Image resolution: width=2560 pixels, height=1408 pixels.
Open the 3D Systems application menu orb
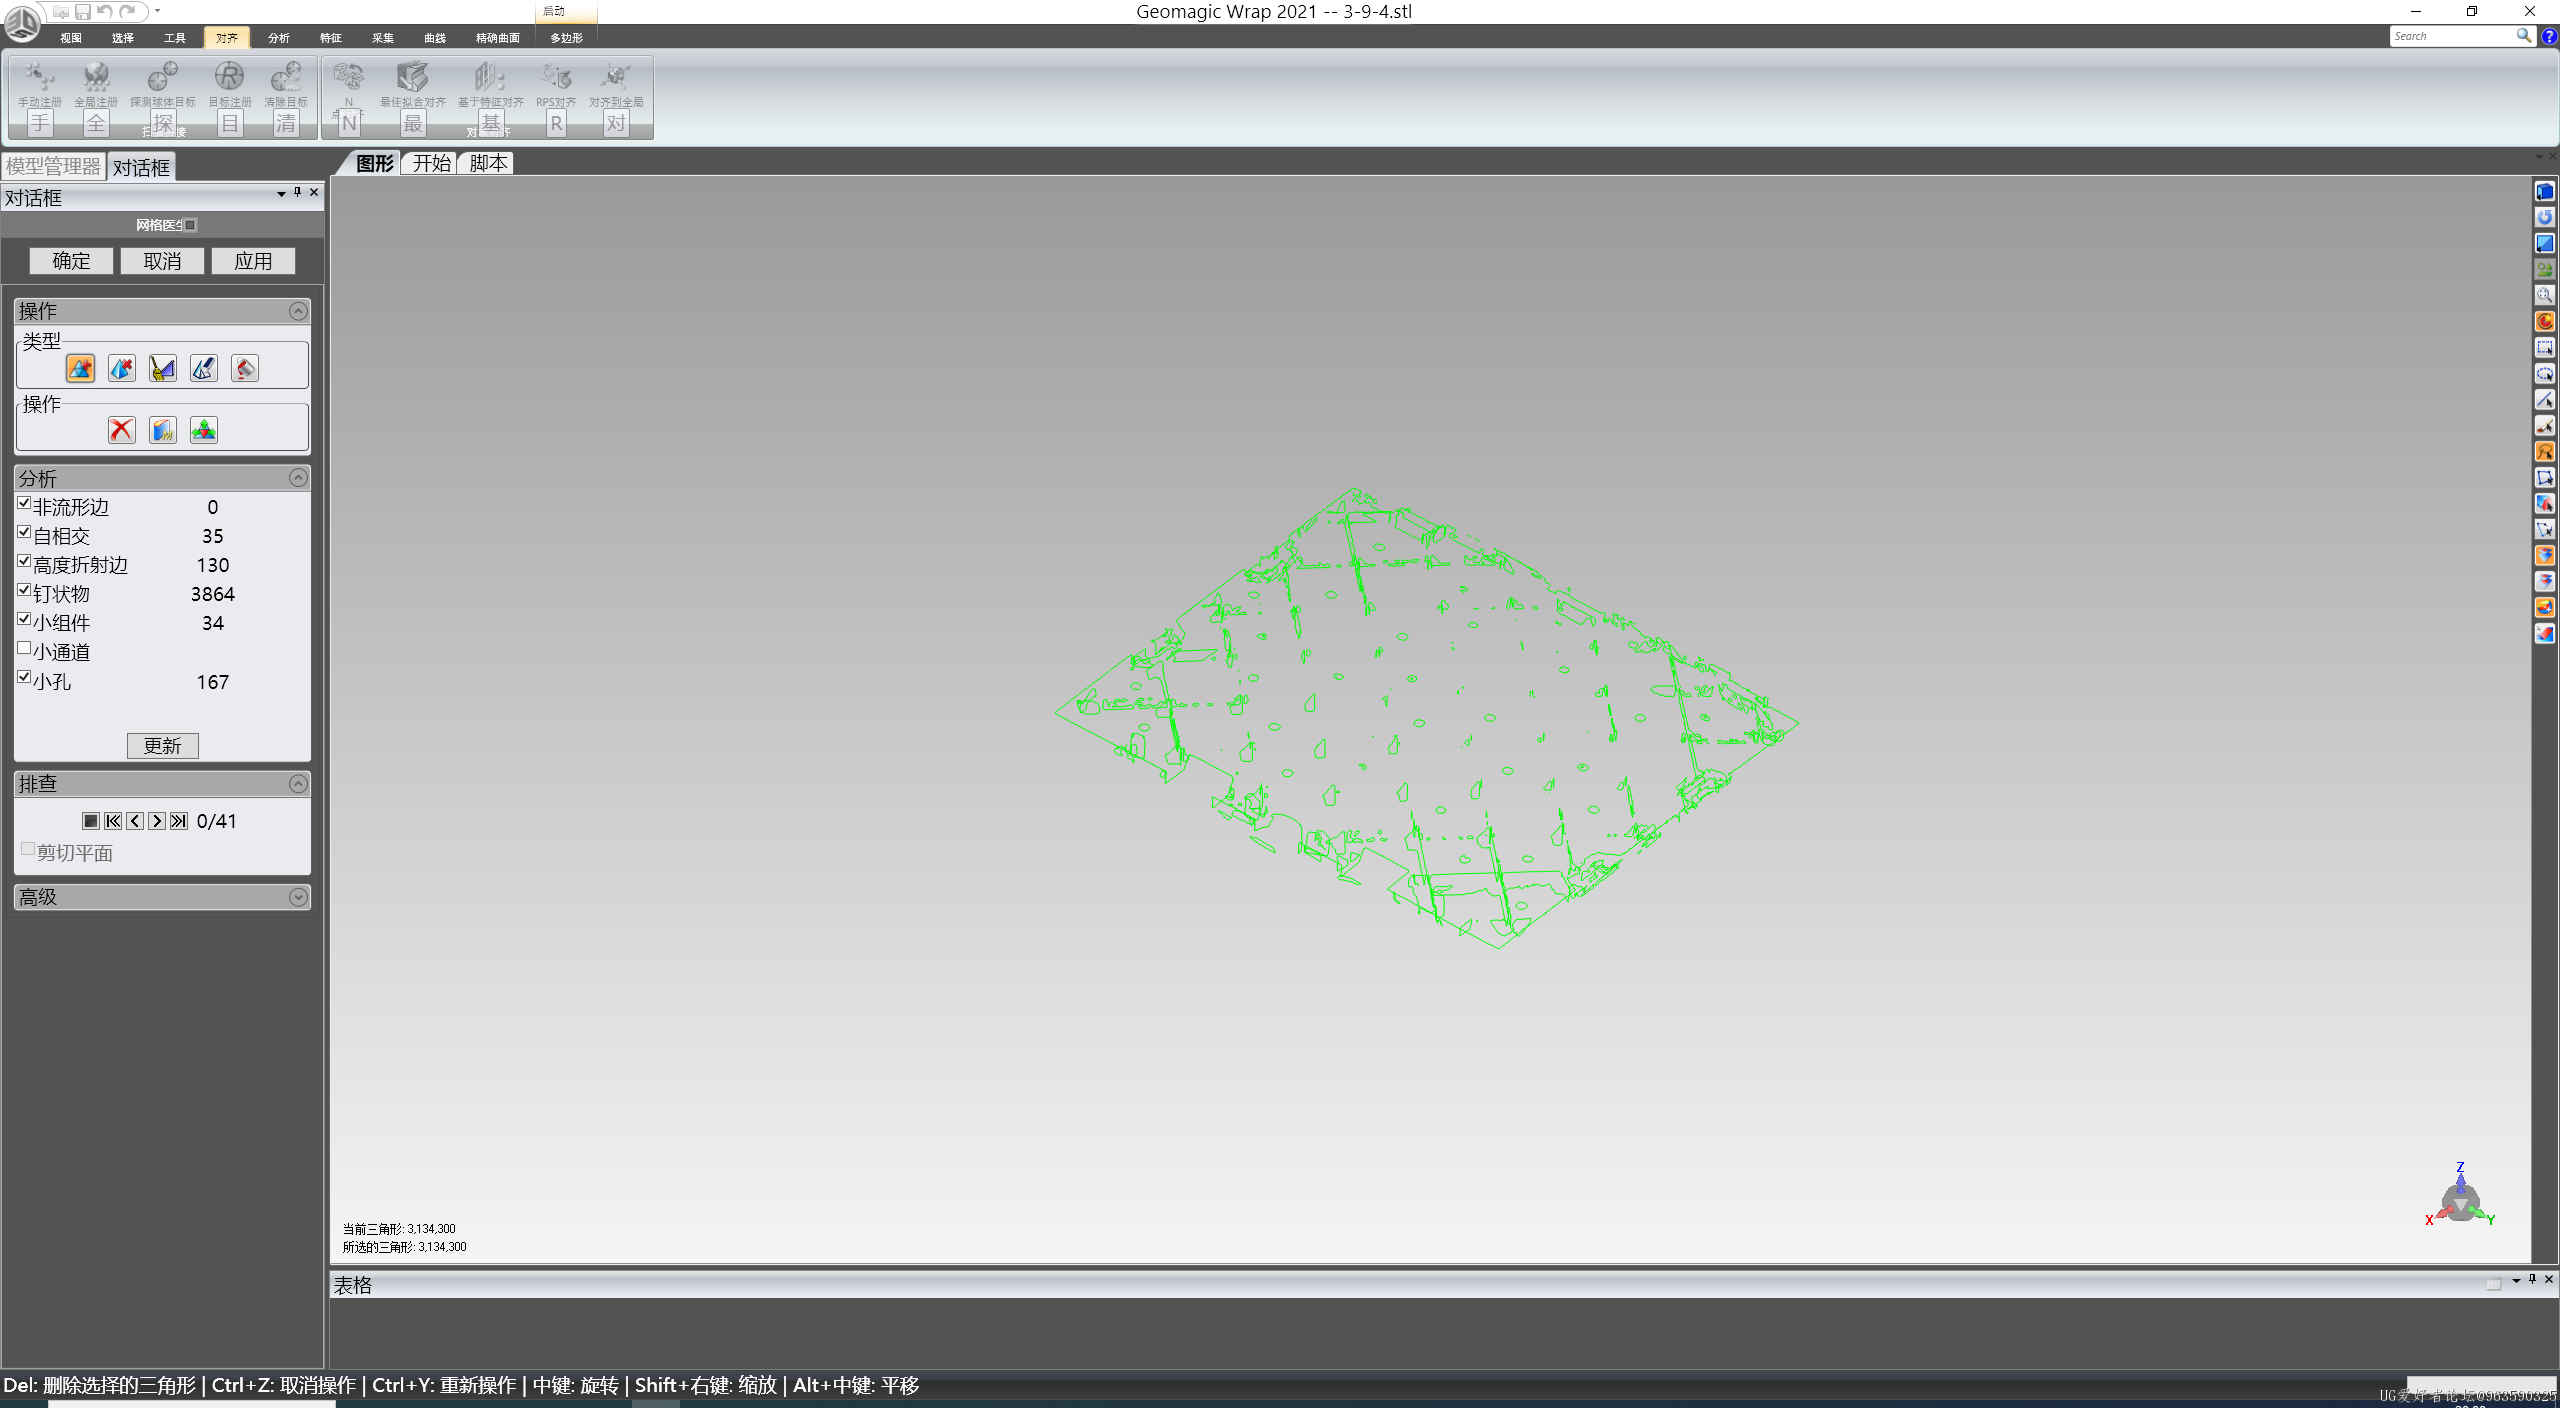pos(22,22)
